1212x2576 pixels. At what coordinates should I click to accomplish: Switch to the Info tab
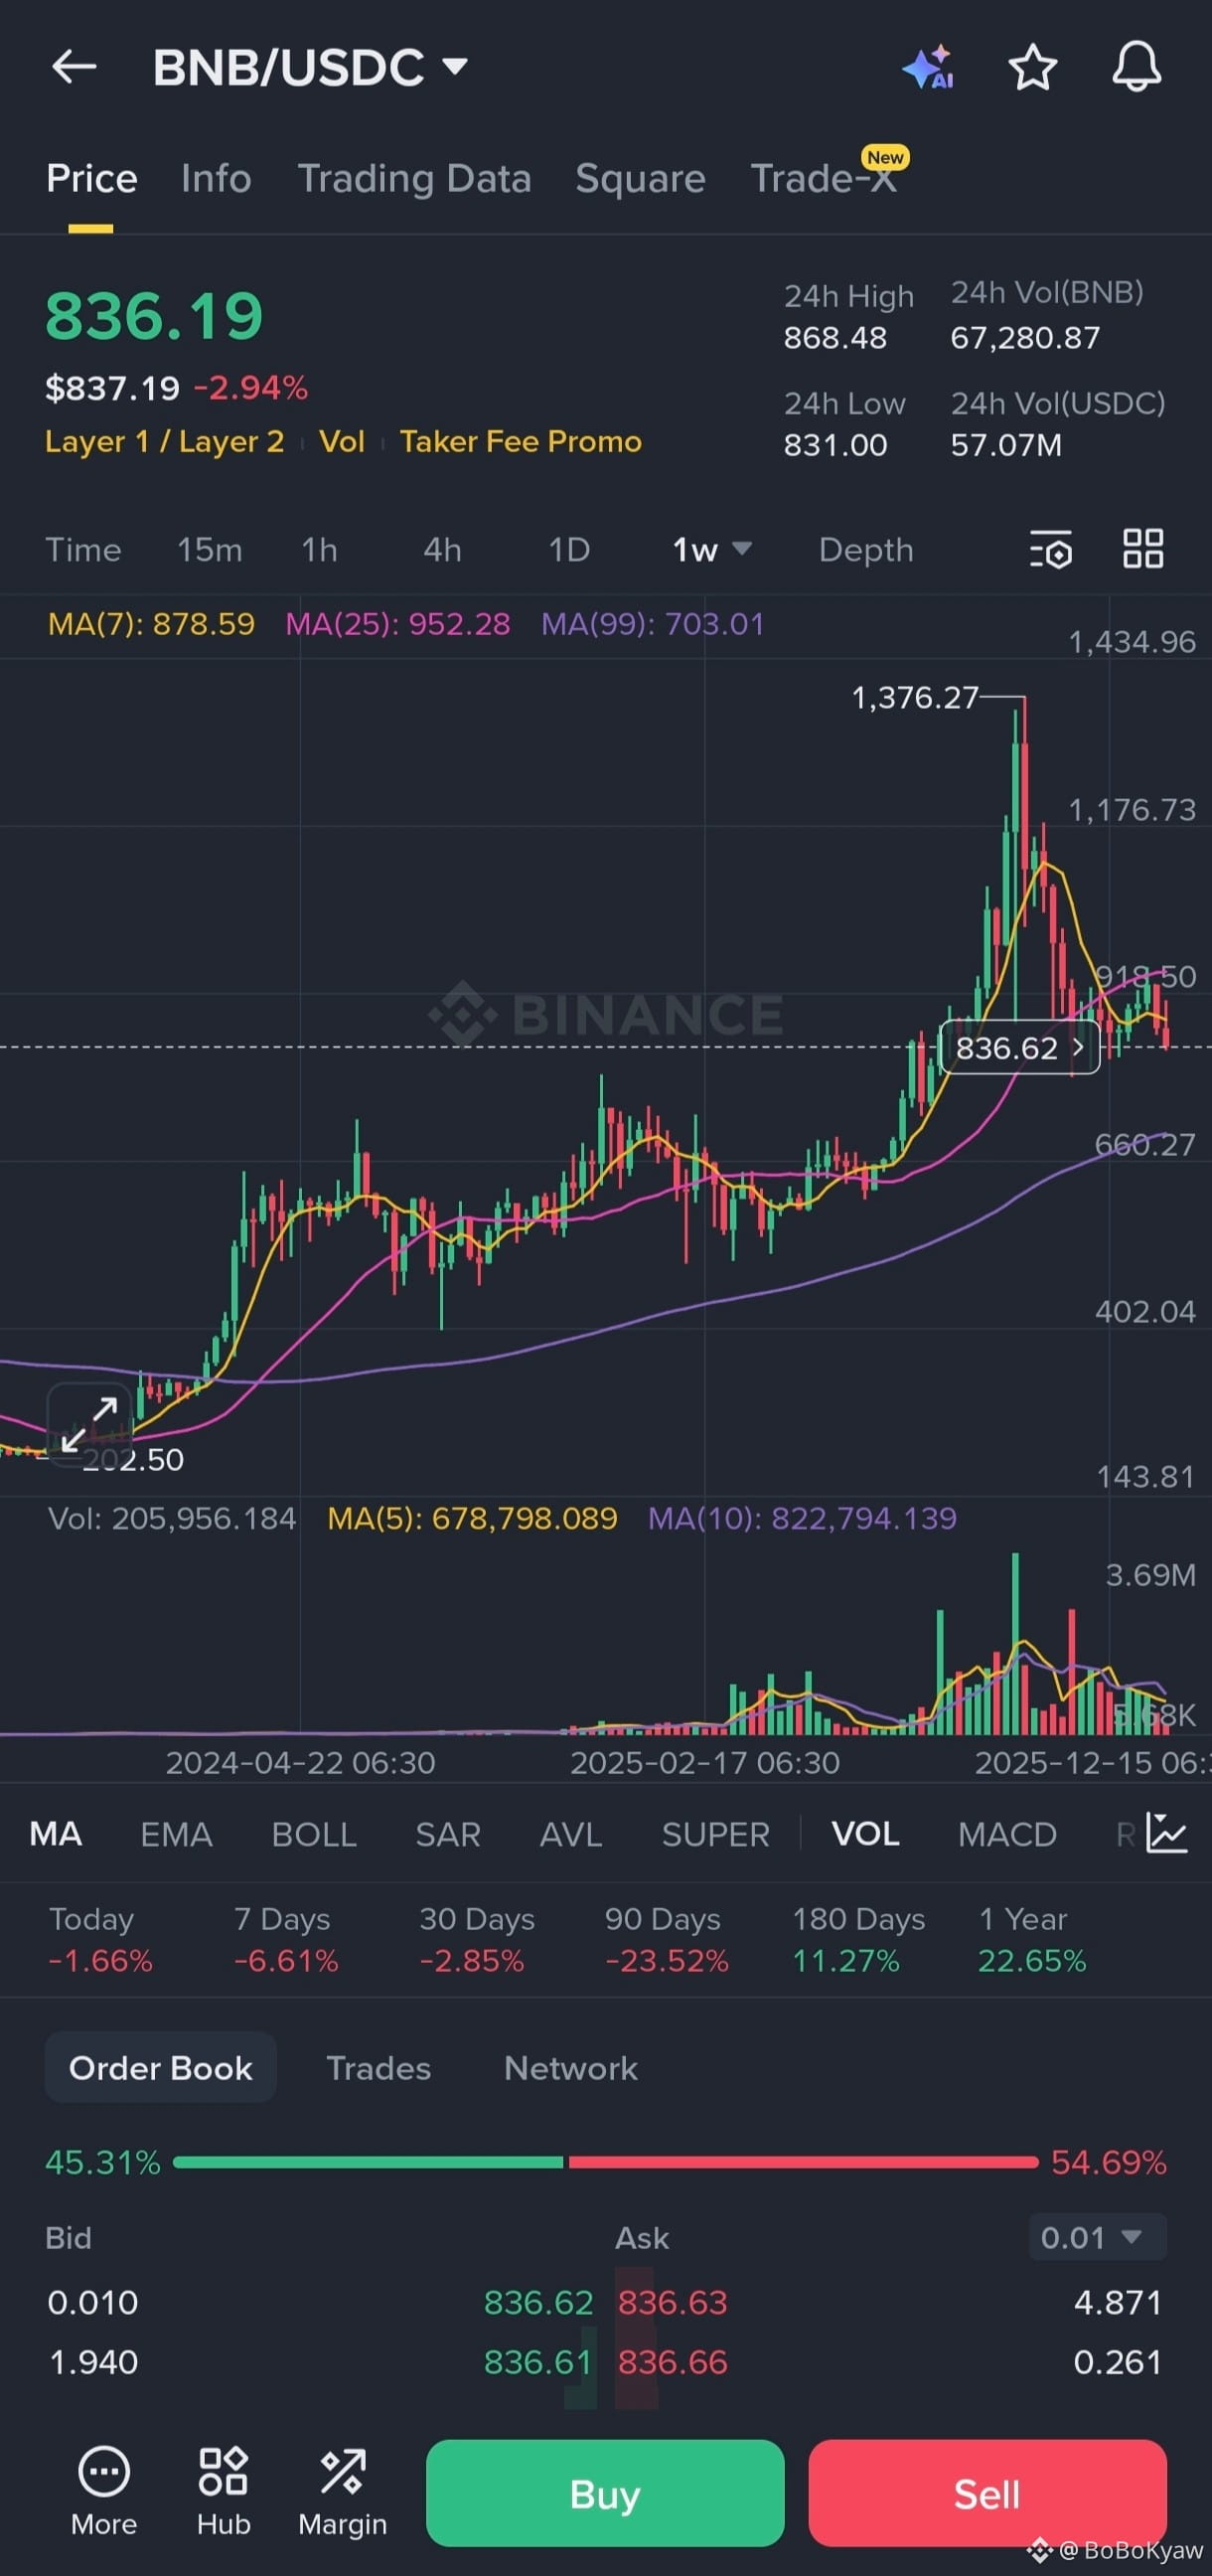click(216, 178)
